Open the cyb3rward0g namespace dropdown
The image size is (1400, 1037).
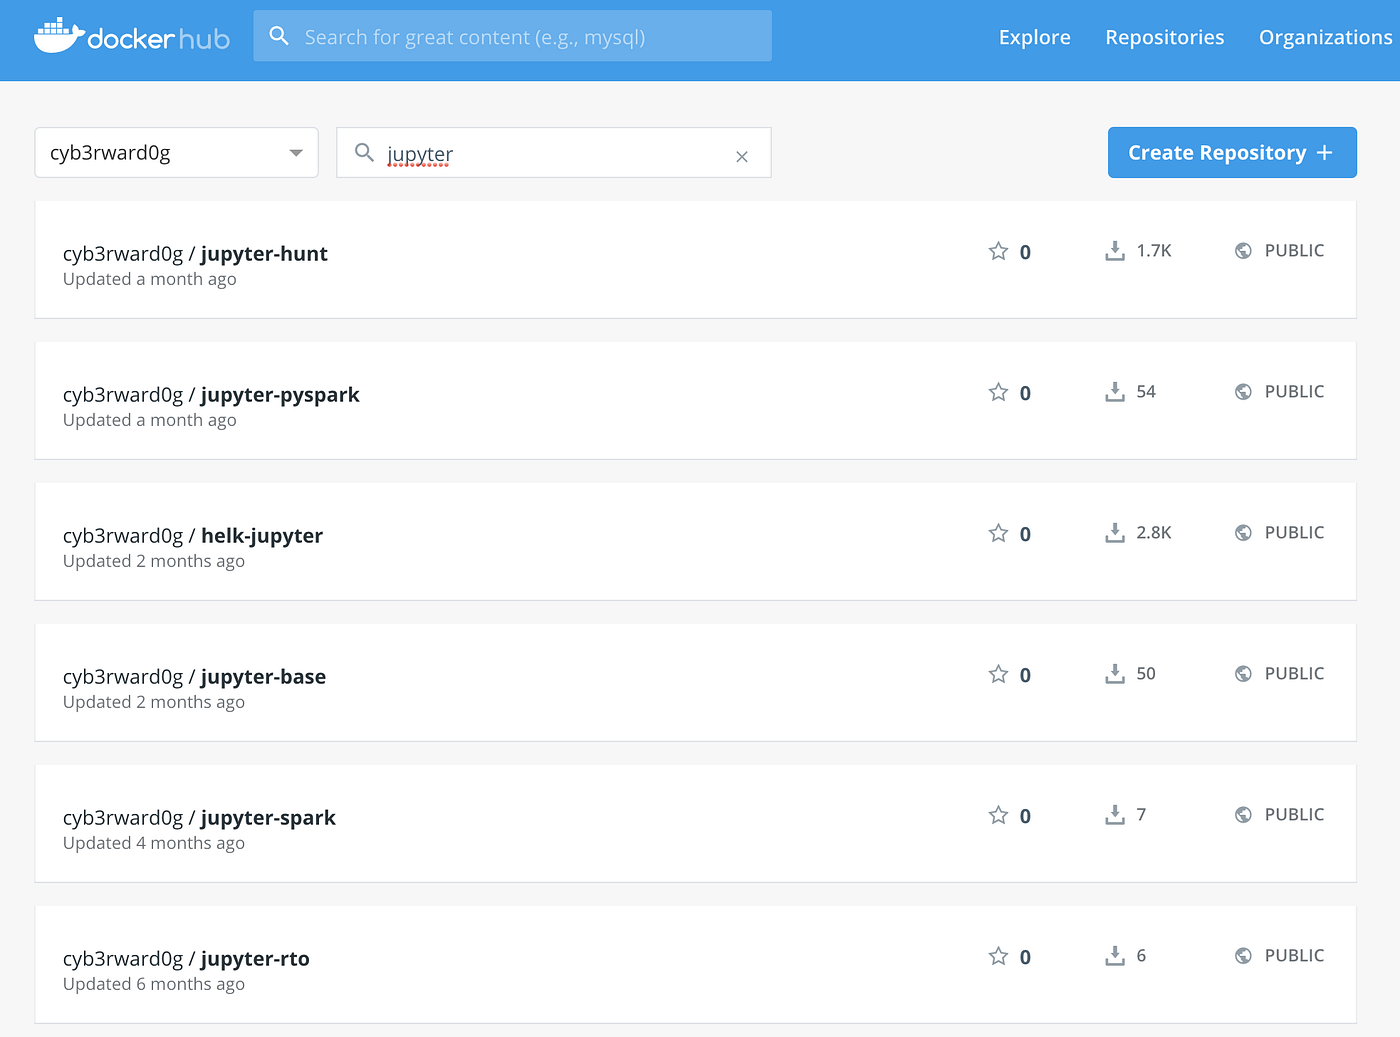(176, 152)
